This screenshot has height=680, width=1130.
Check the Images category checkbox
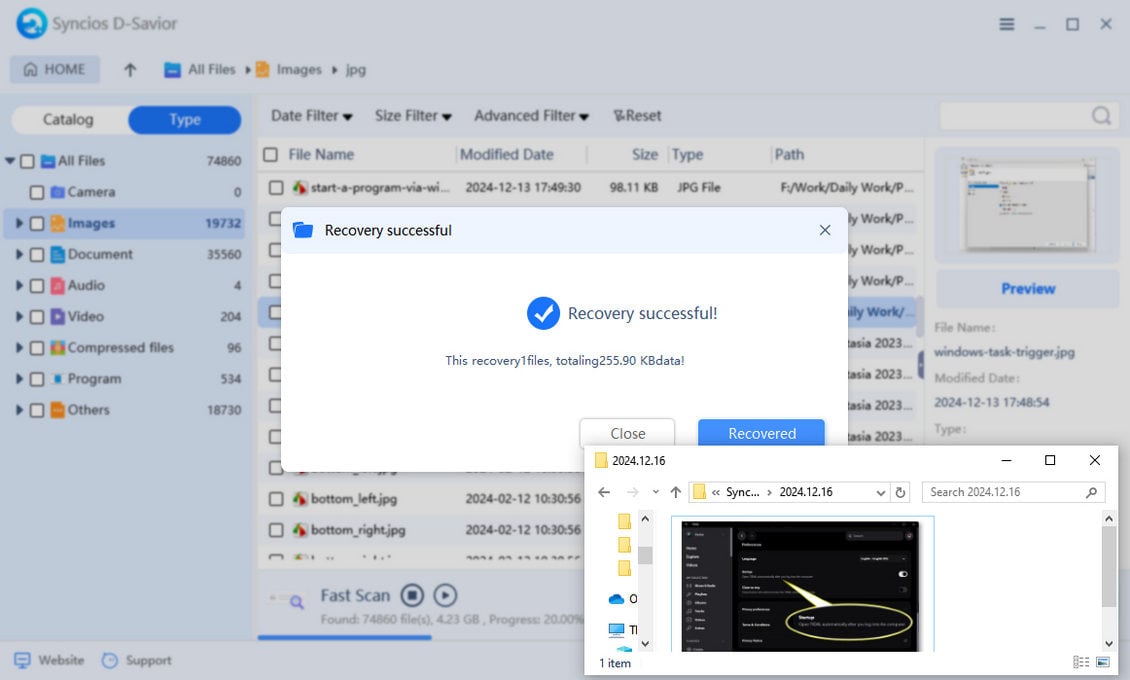(x=37, y=223)
